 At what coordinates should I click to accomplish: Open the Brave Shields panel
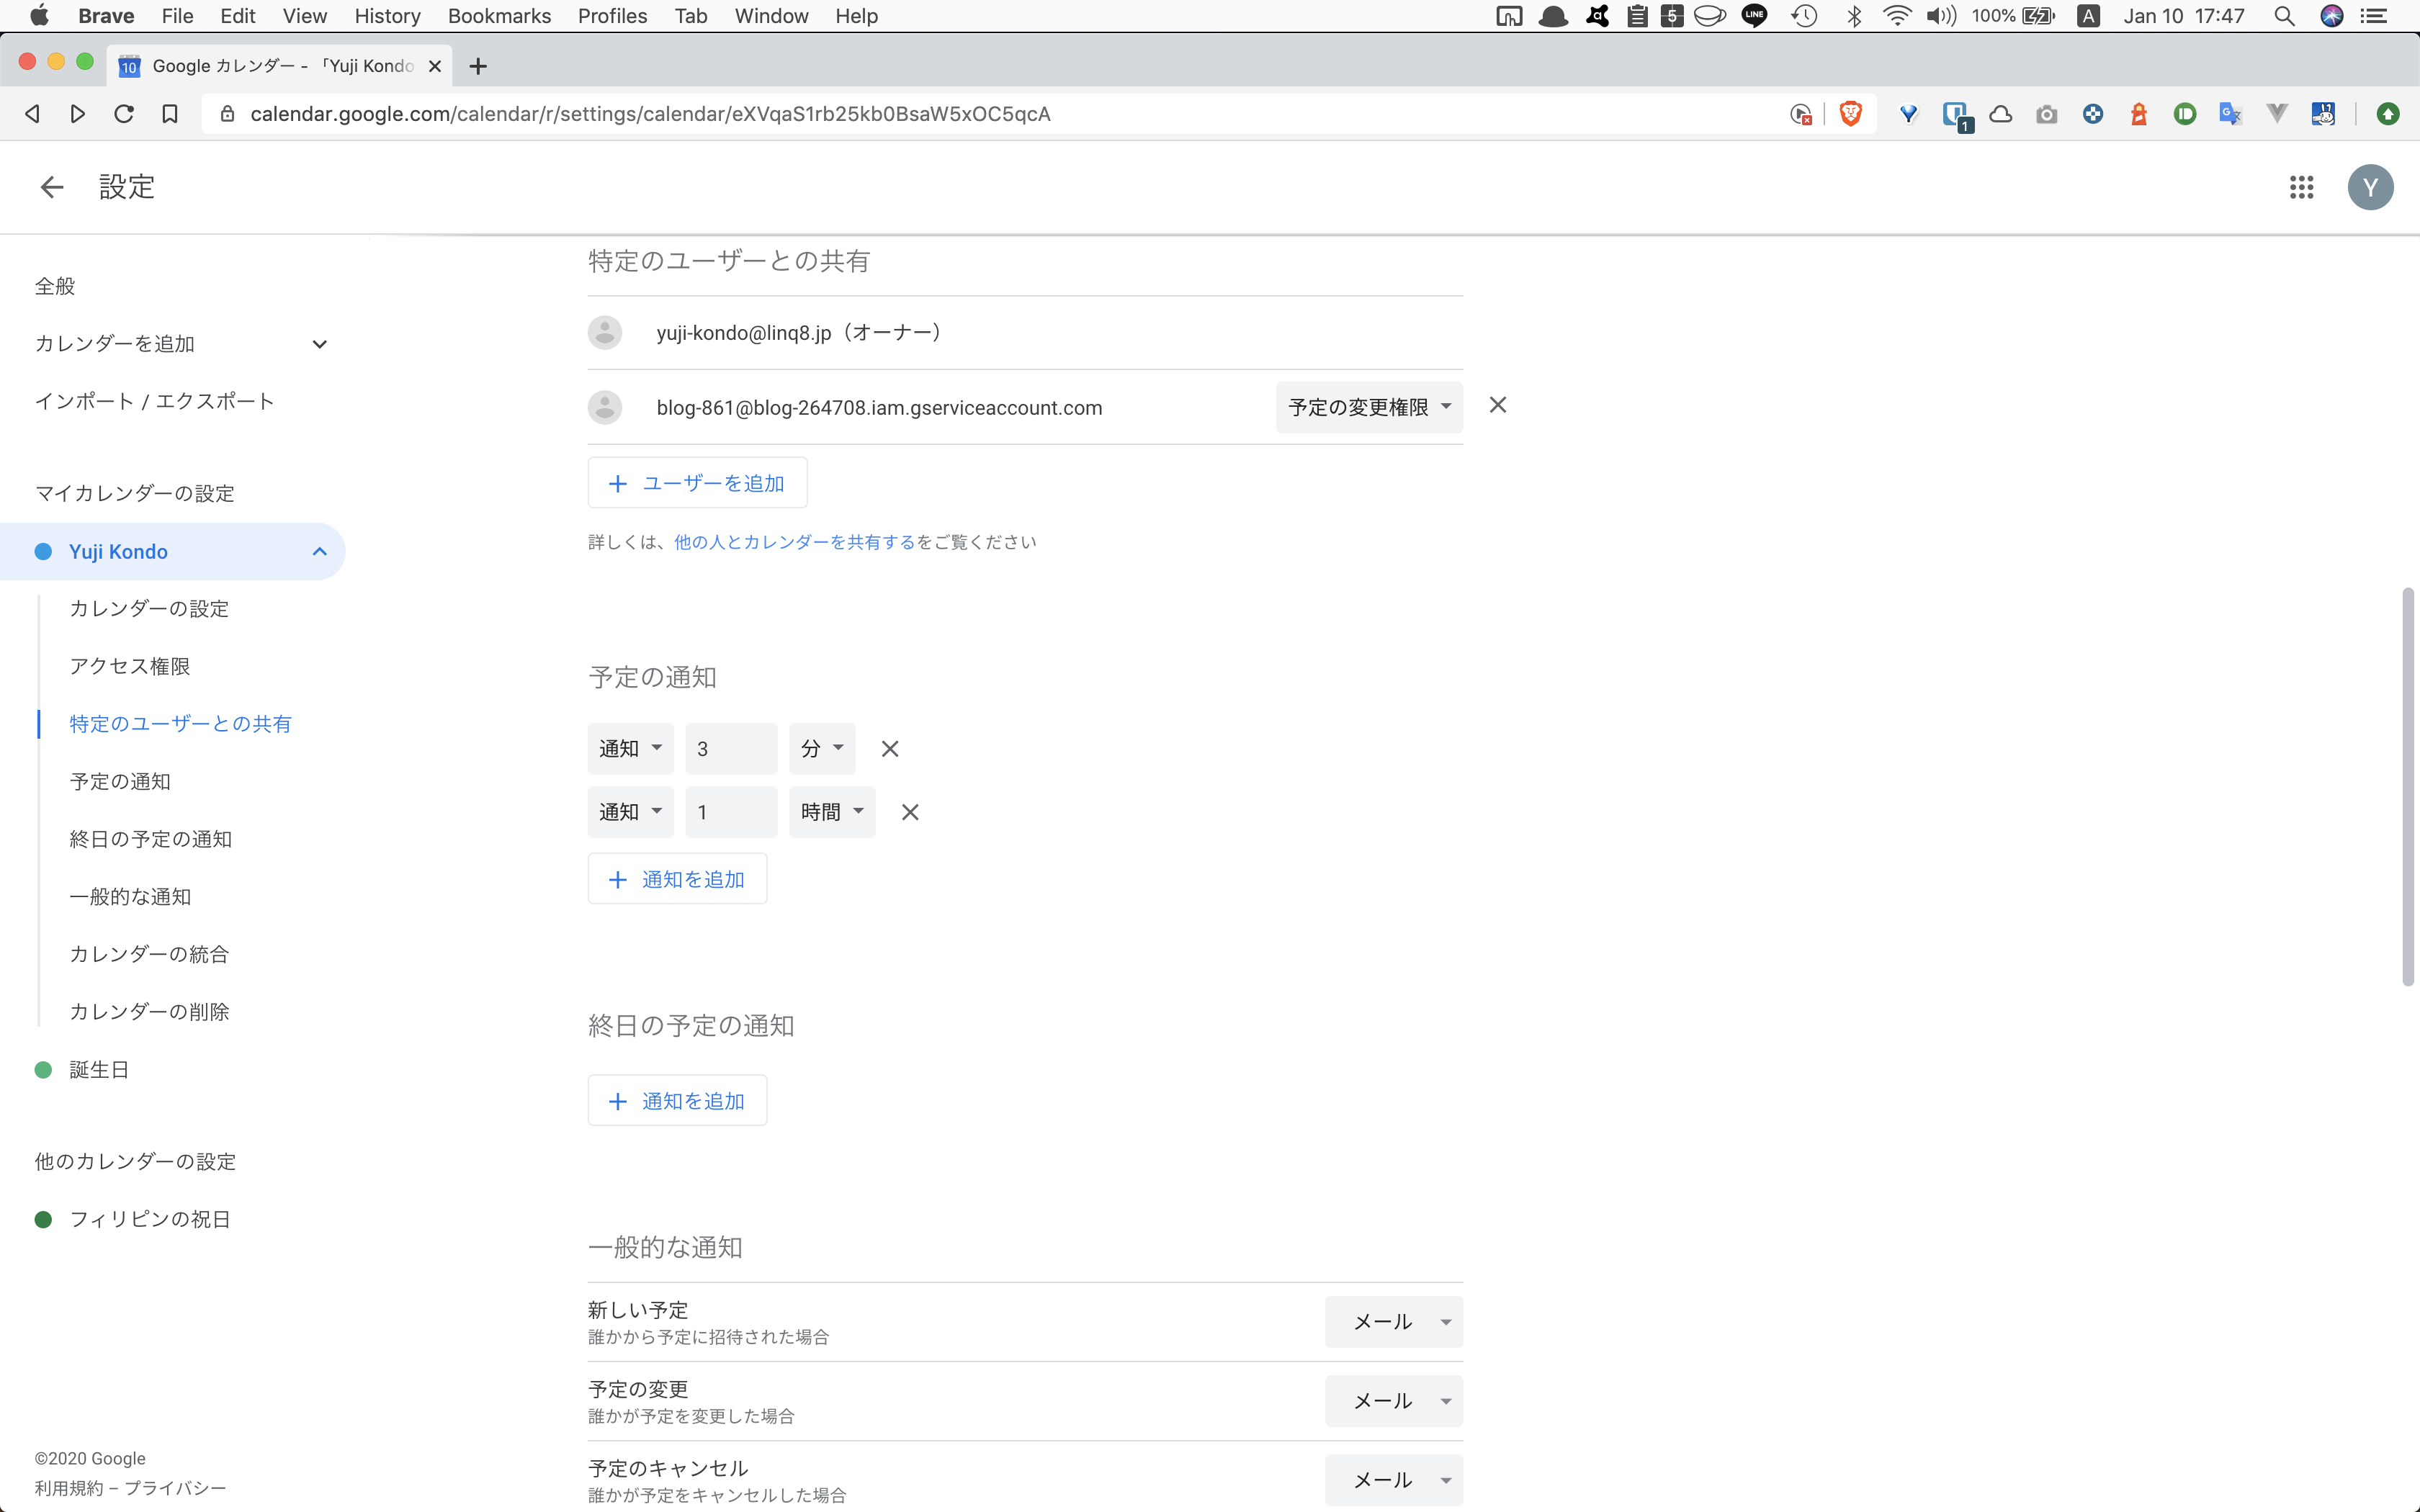point(1850,113)
